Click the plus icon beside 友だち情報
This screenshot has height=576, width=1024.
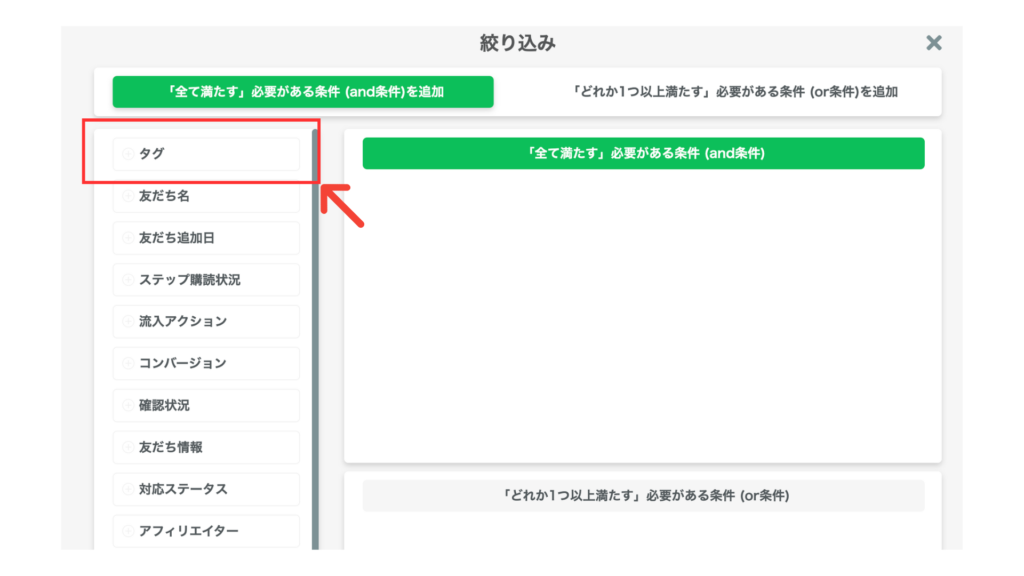pyautogui.click(x=128, y=447)
